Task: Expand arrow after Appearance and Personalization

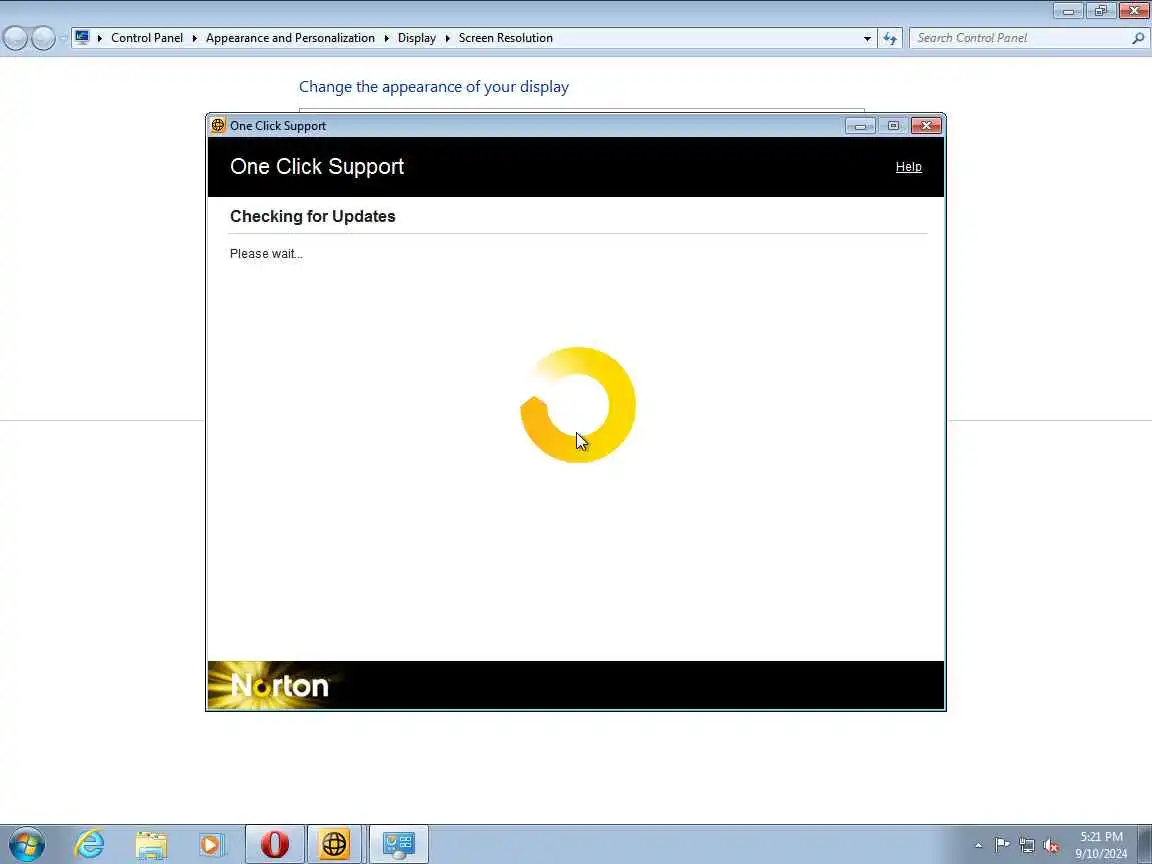Action: pos(386,38)
